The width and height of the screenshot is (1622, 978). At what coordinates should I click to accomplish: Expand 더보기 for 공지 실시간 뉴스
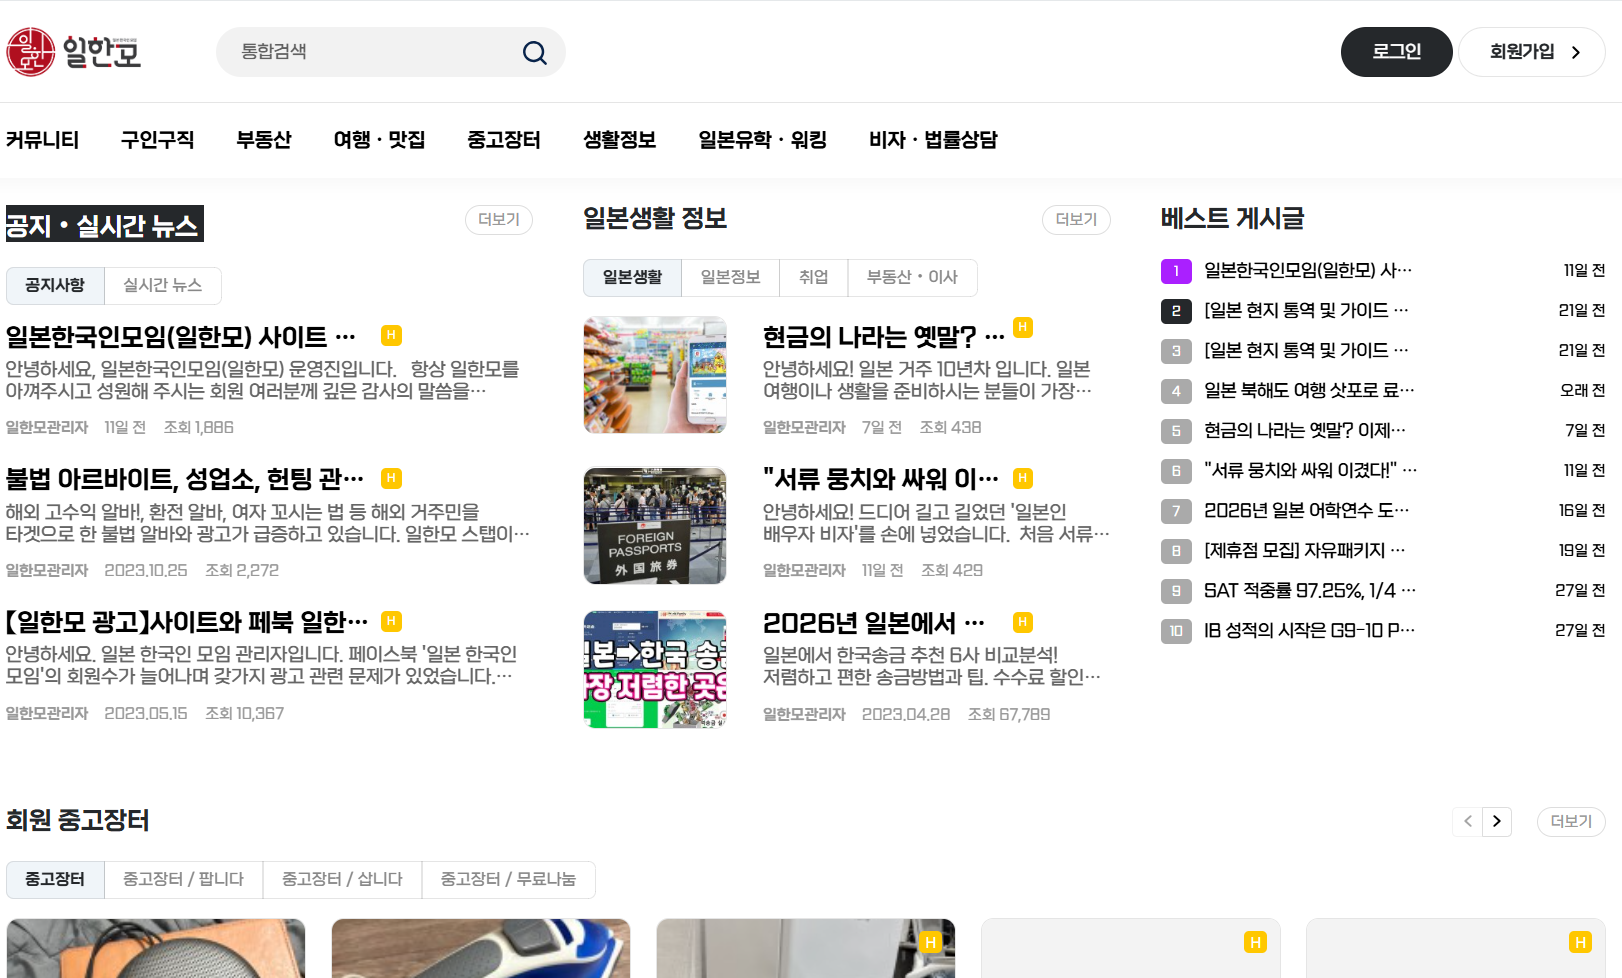coord(498,220)
